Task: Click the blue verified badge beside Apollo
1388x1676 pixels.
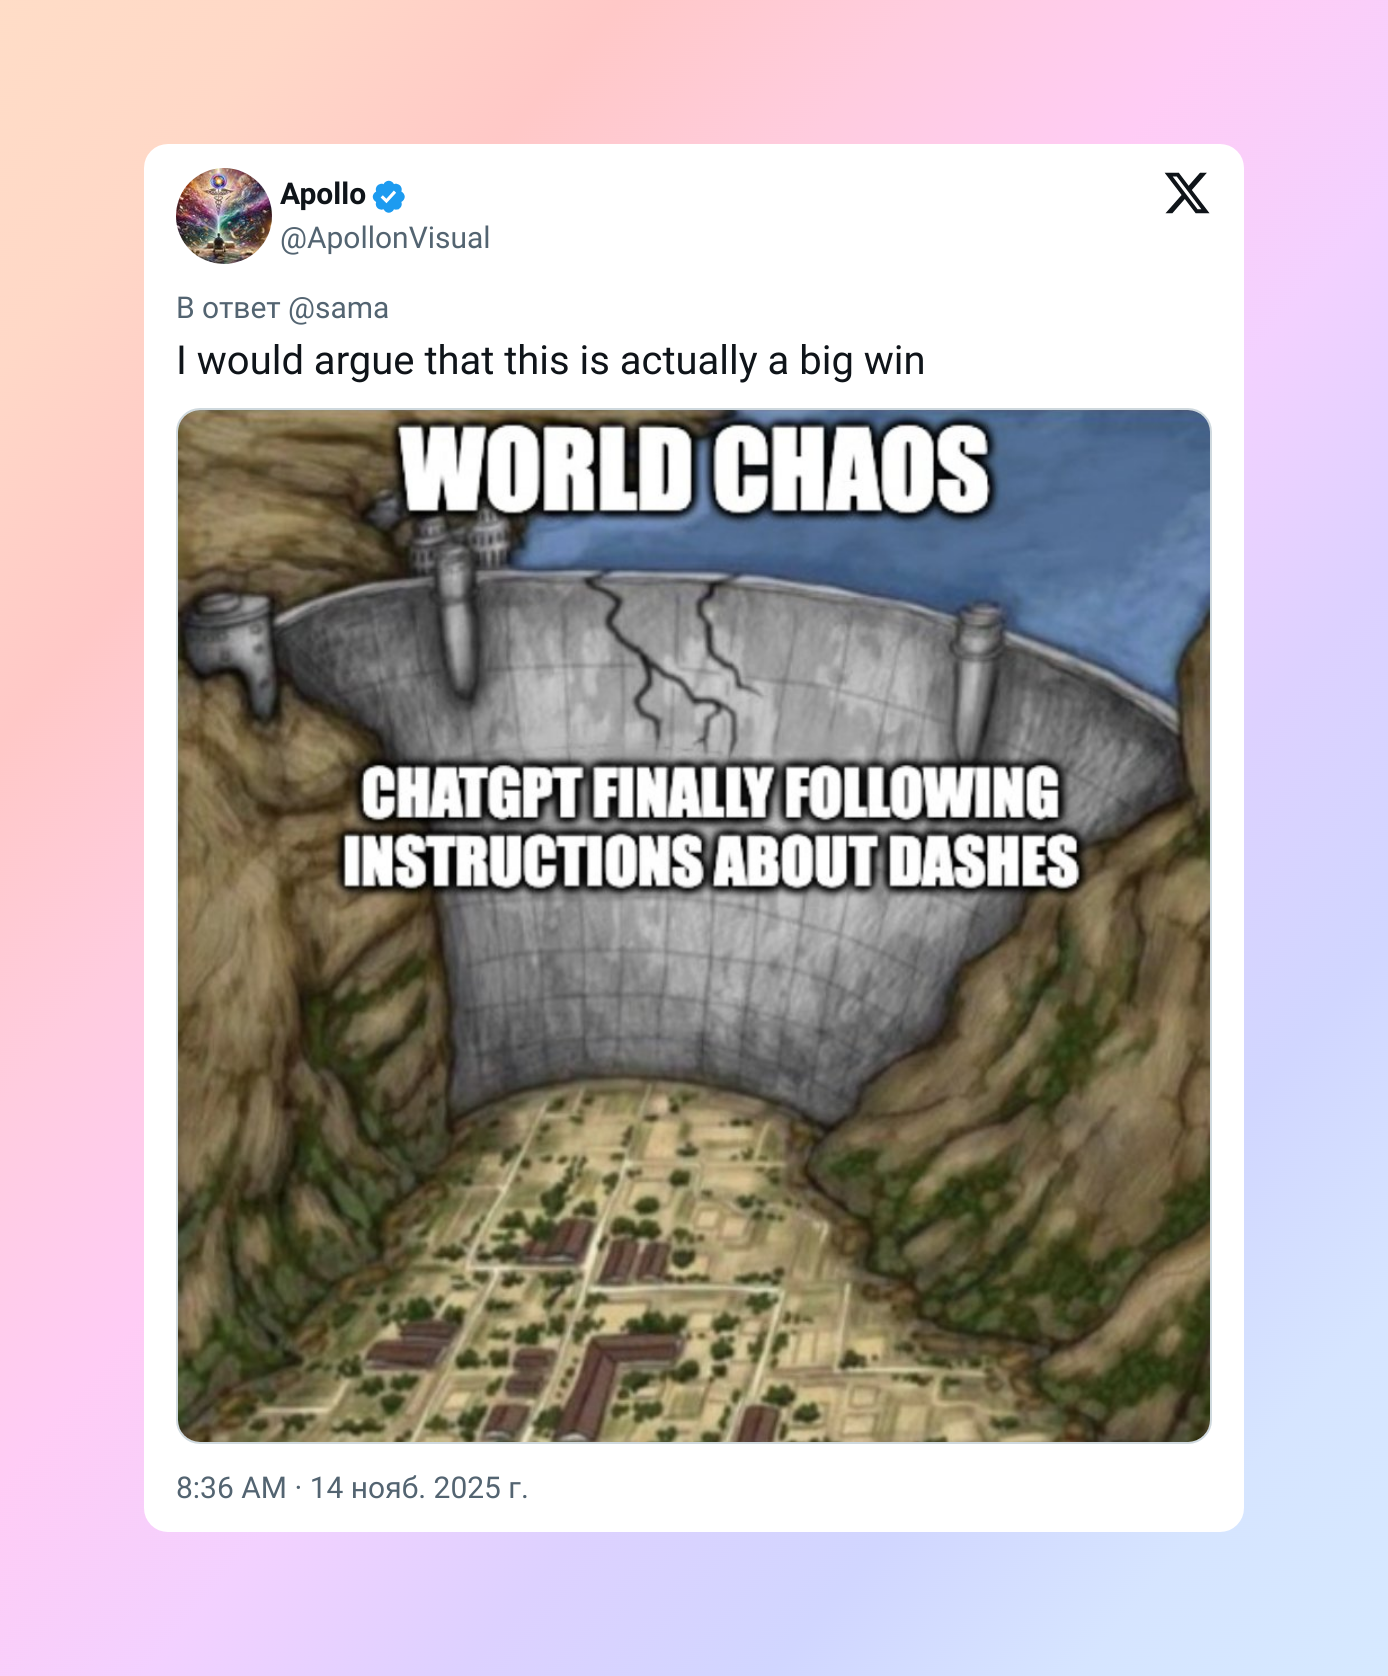Action: coord(389,196)
